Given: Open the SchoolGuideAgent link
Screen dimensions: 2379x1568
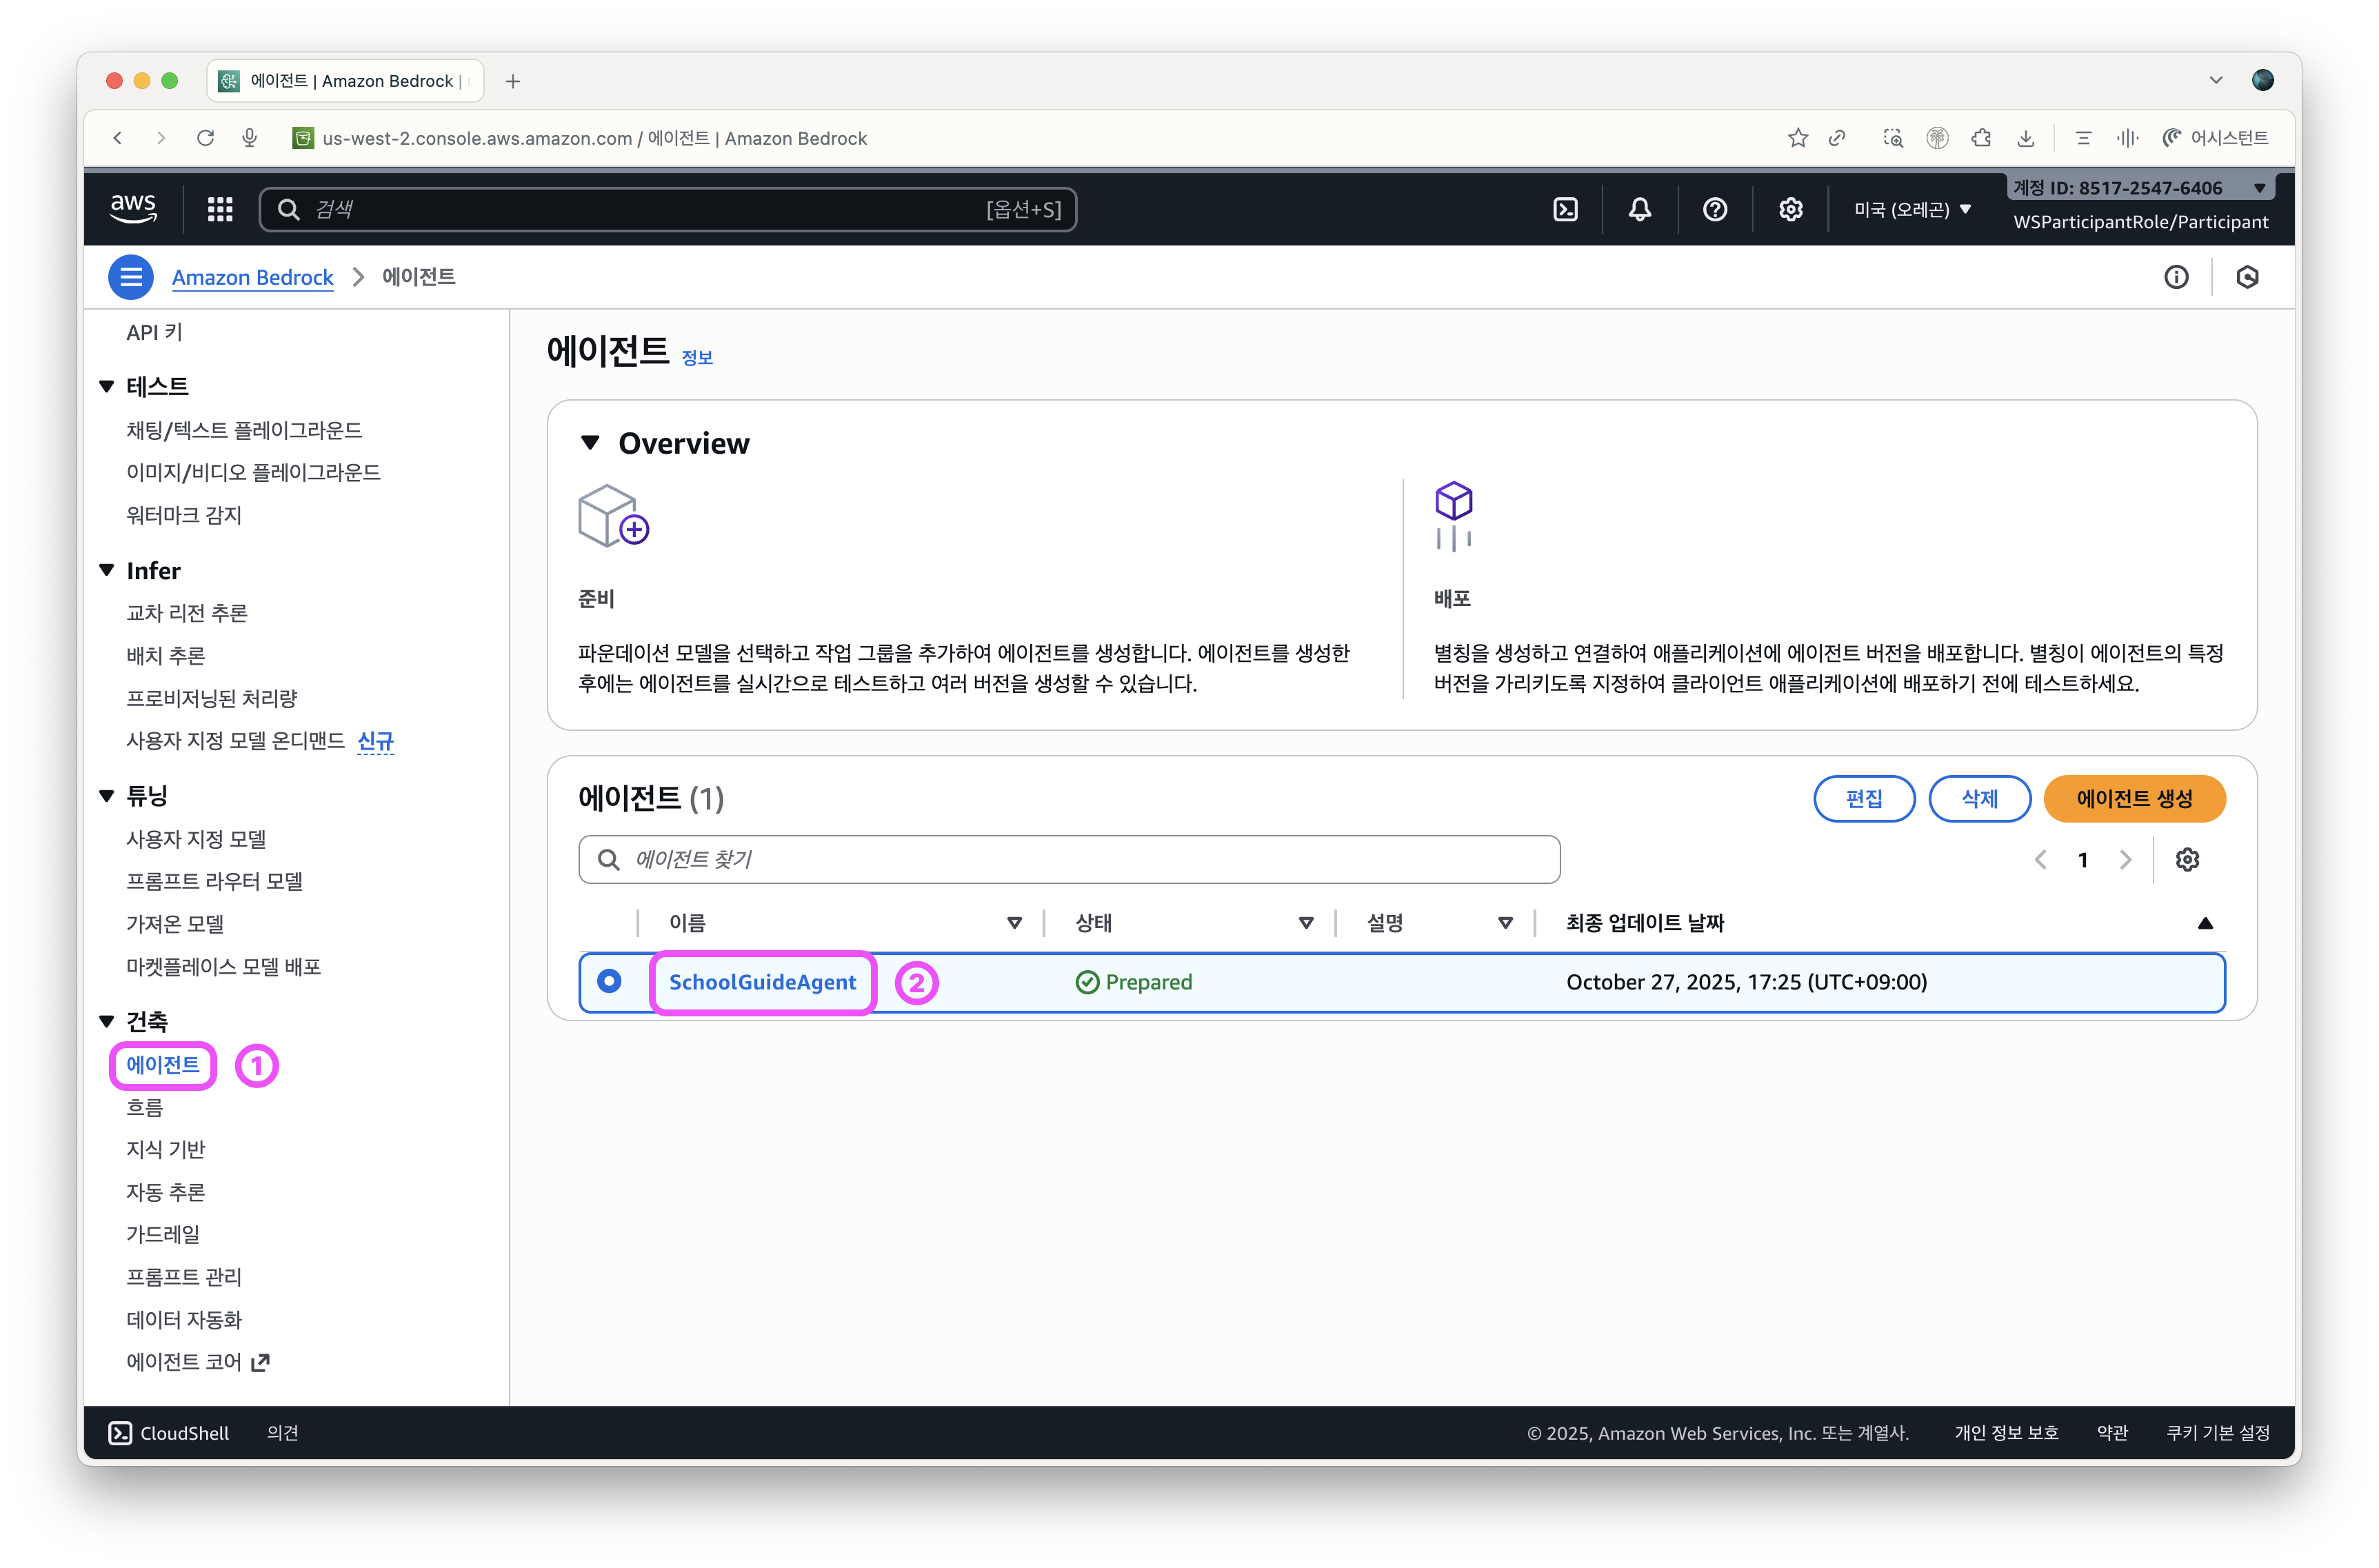Looking at the screenshot, I should pyautogui.click(x=762, y=982).
